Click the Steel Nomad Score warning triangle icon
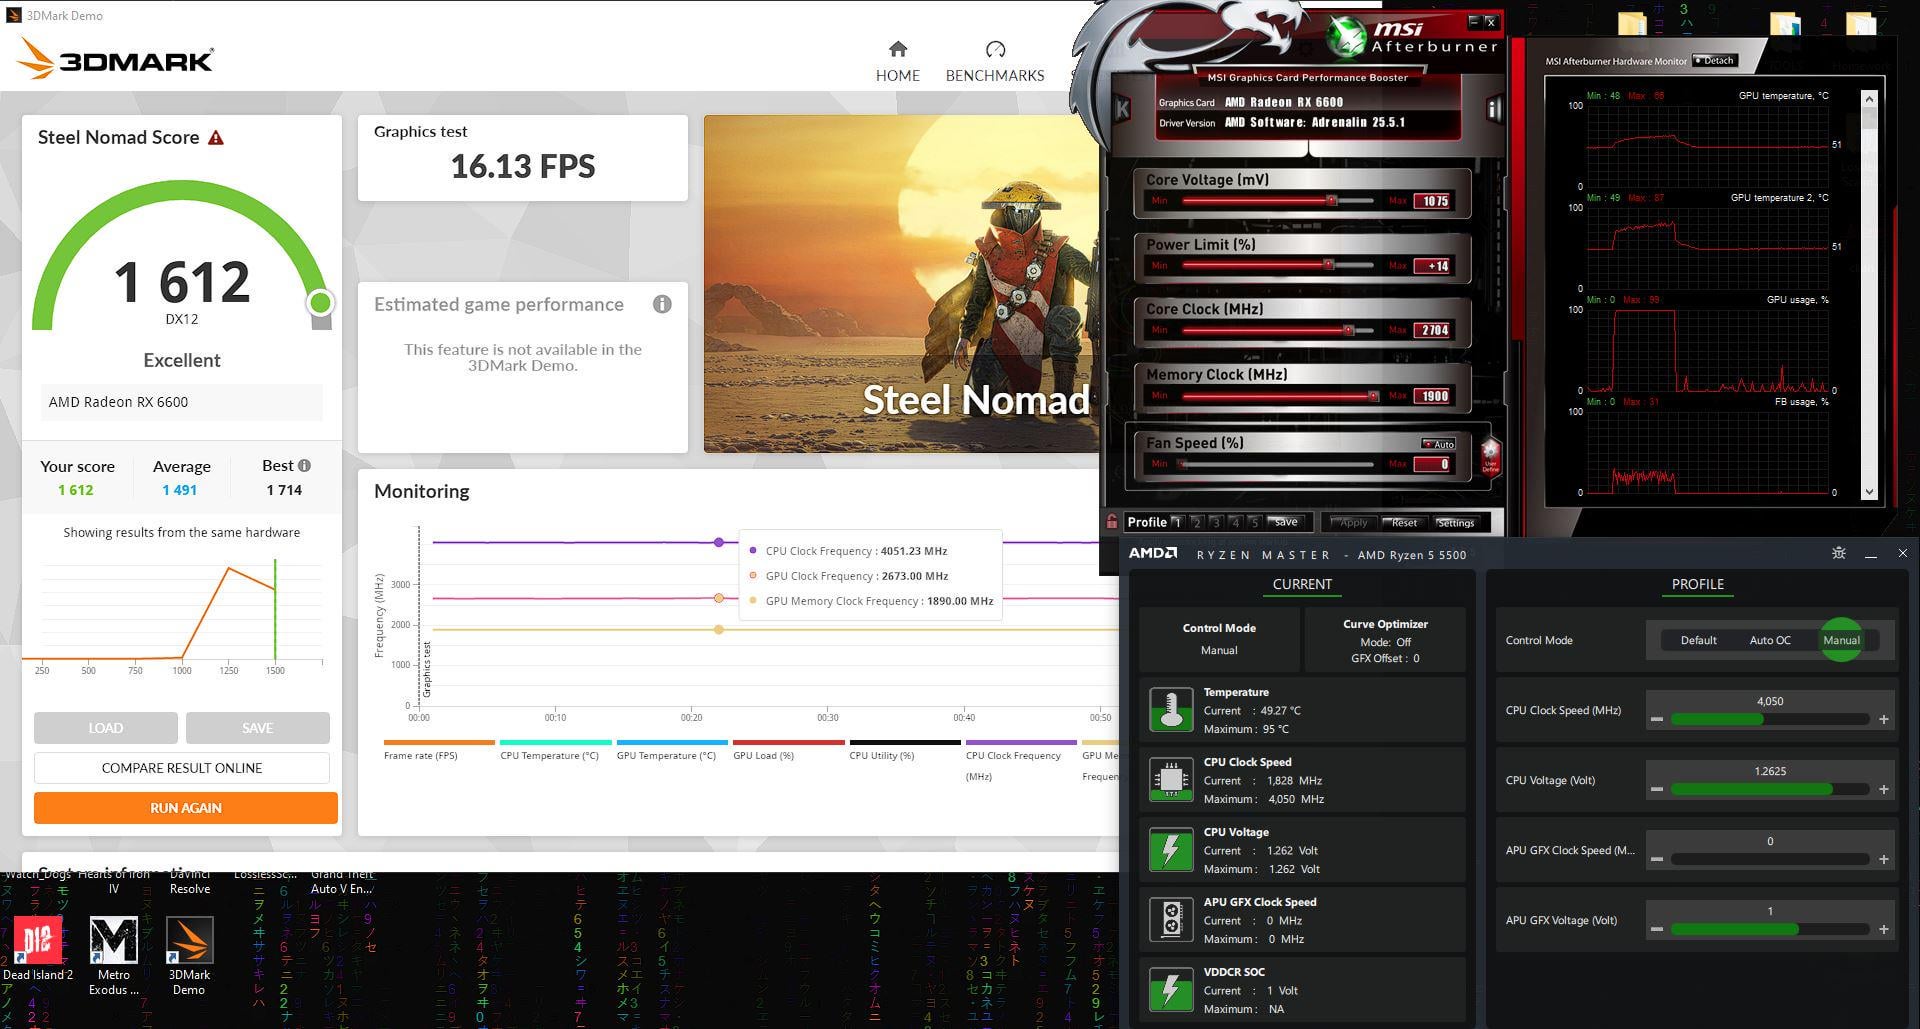This screenshot has height=1029, width=1920. 216,138
